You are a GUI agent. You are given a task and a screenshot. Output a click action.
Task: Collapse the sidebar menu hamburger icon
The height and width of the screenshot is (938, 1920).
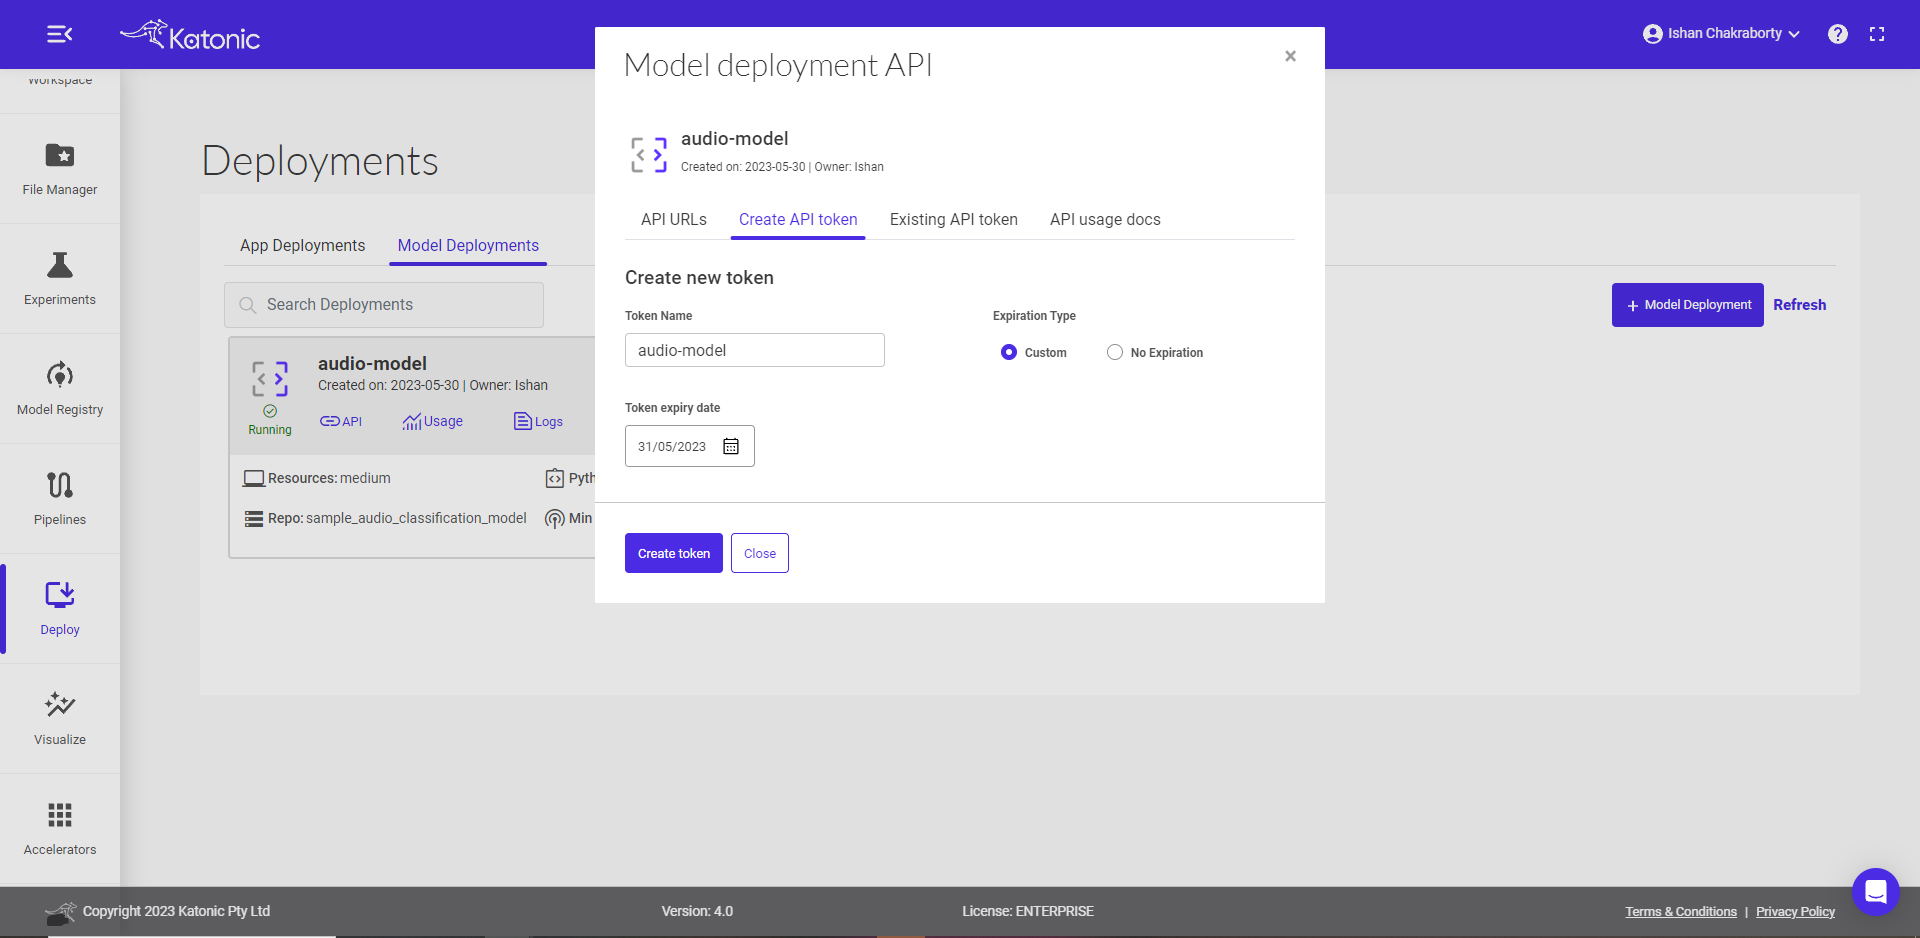pos(60,35)
